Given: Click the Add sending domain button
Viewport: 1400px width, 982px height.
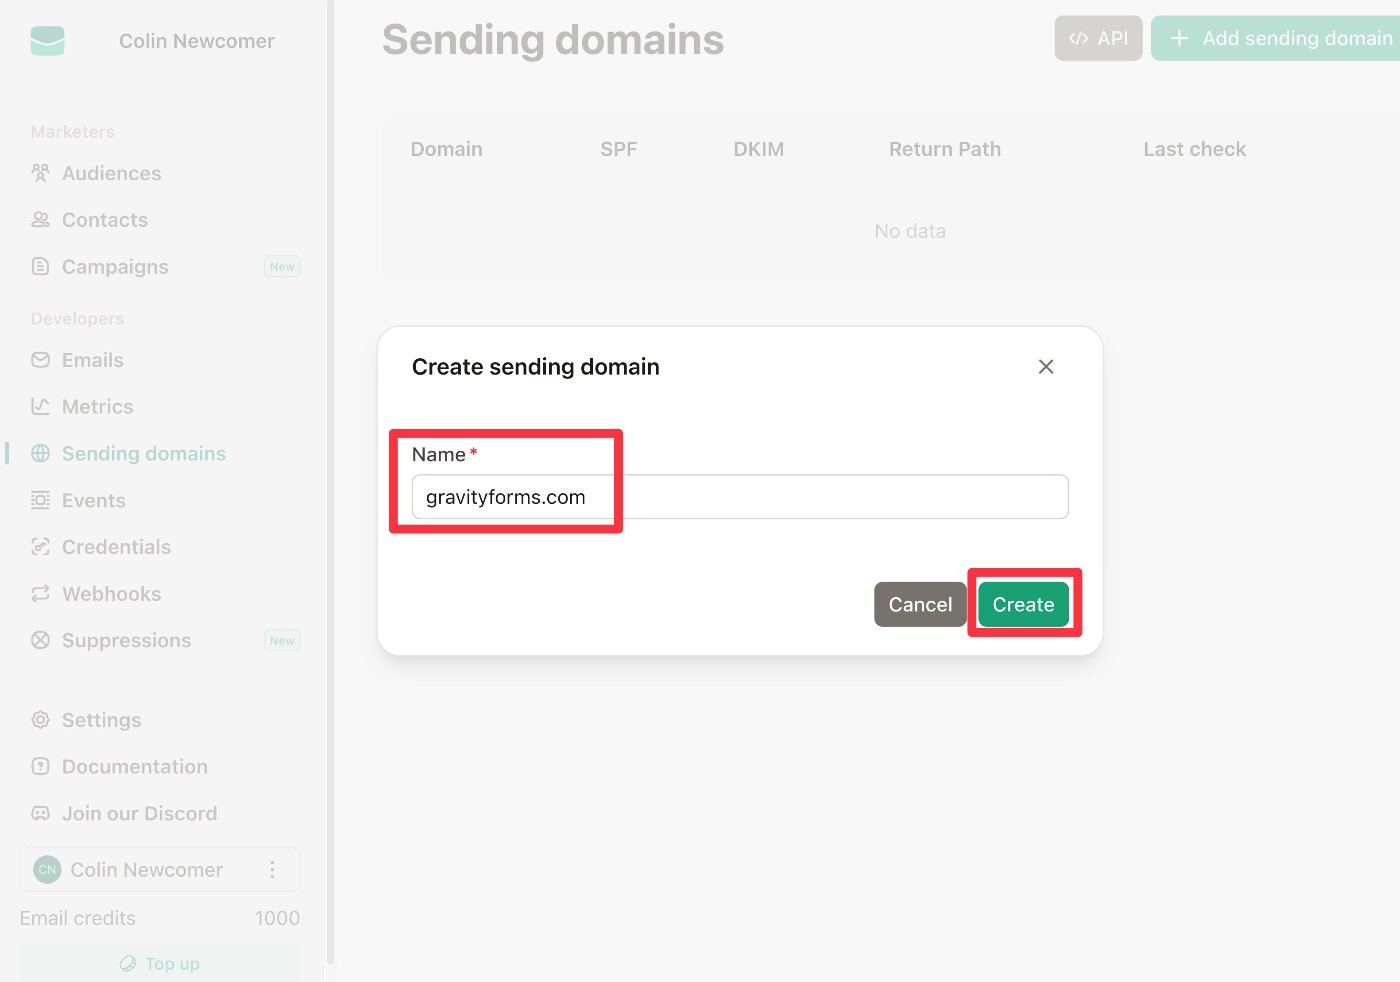Looking at the screenshot, I should [1280, 39].
